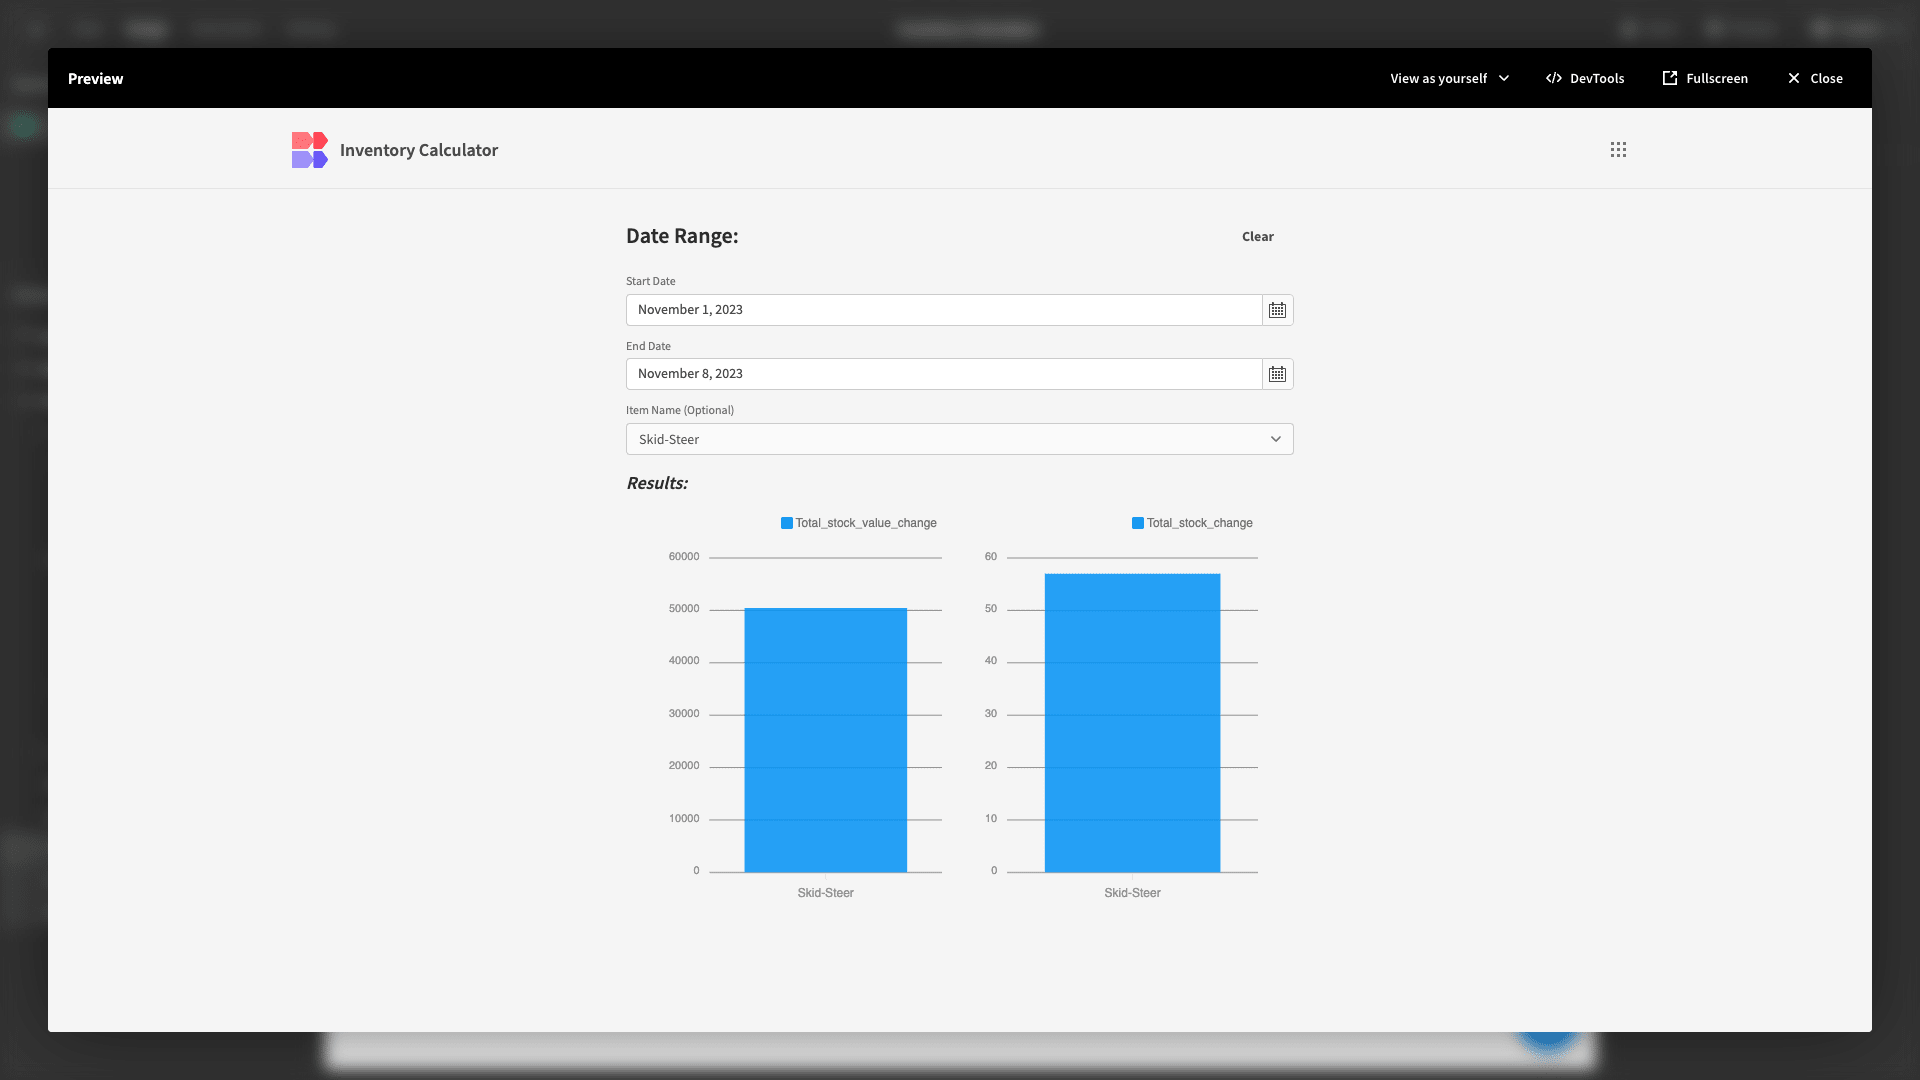Click the Item Name (Optional) label
This screenshot has width=1920, height=1080.
point(680,410)
